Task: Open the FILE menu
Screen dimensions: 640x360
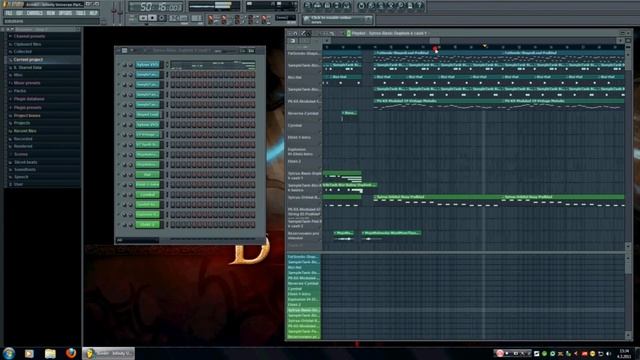Action: [9, 13]
